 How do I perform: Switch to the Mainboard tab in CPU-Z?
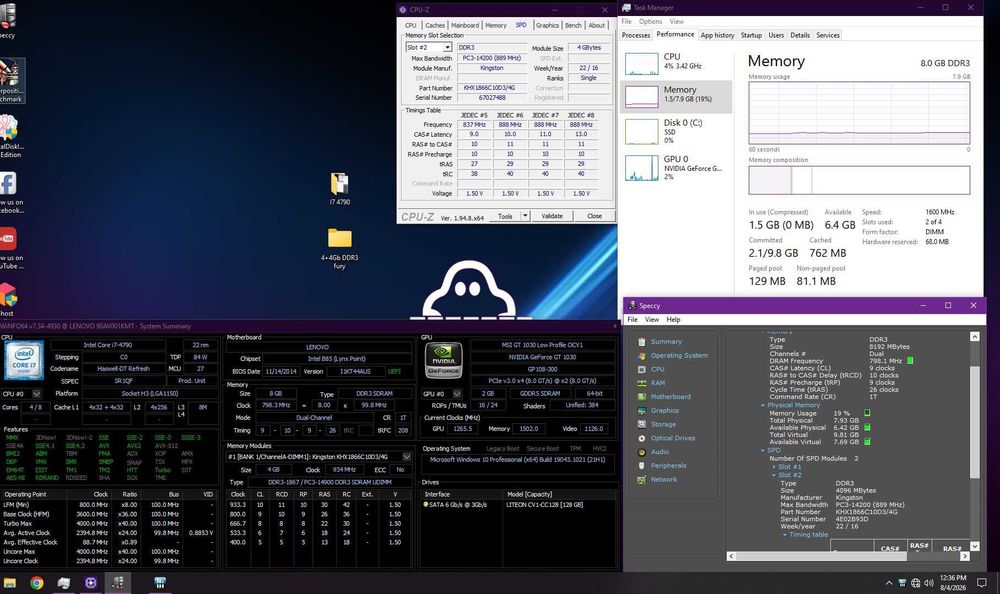click(x=465, y=26)
